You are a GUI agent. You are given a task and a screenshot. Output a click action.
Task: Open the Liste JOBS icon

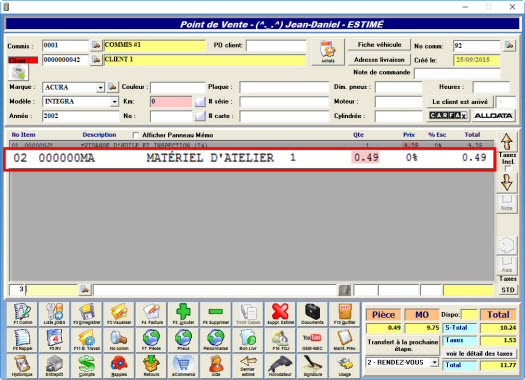click(55, 314)
